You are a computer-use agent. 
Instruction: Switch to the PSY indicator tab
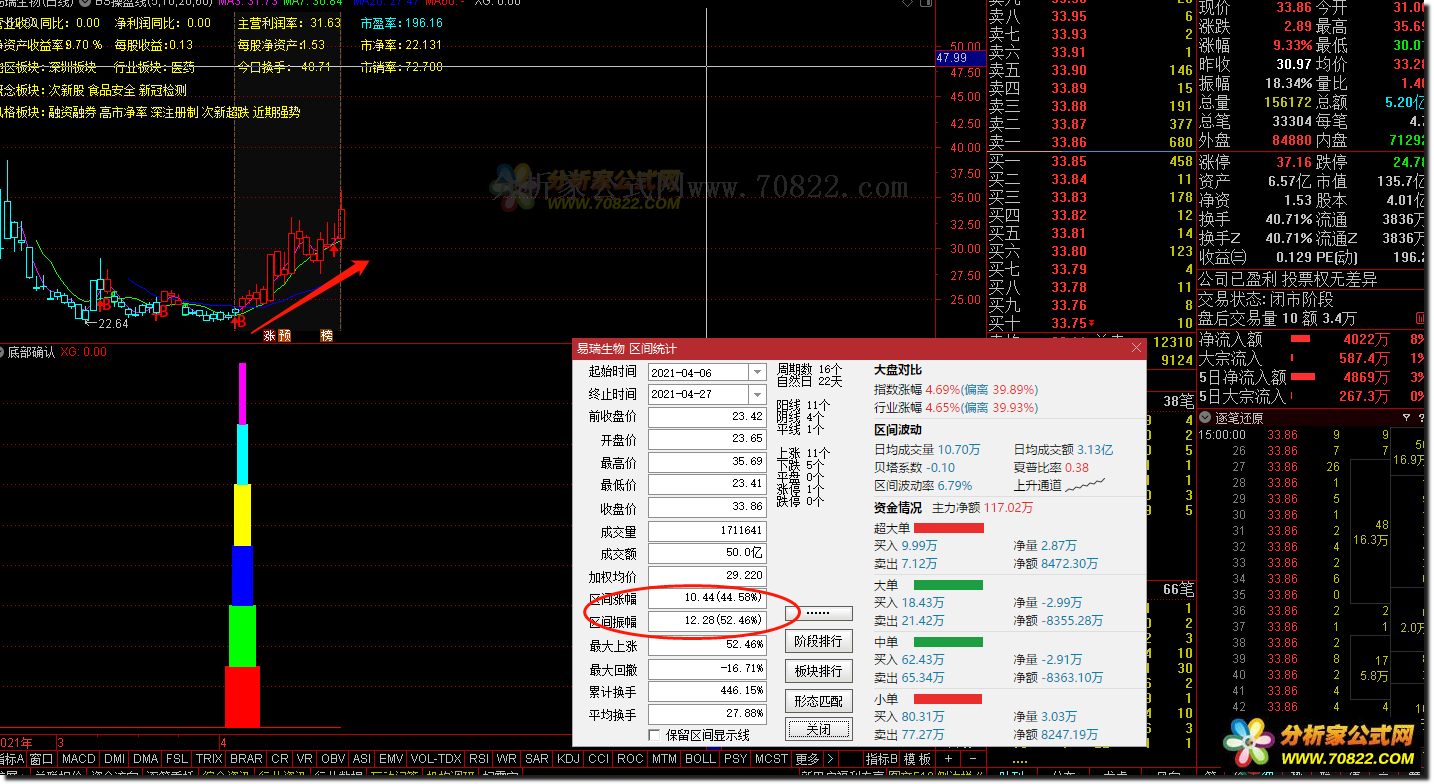(735, 759)
